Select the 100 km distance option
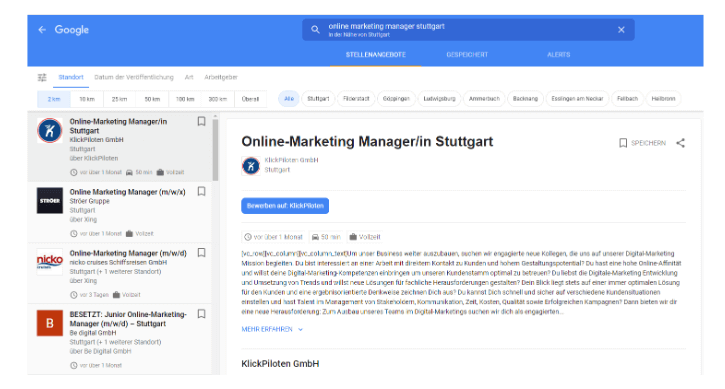Image resolution: width=725 pixels, height=389 pixels. point(185,99)
